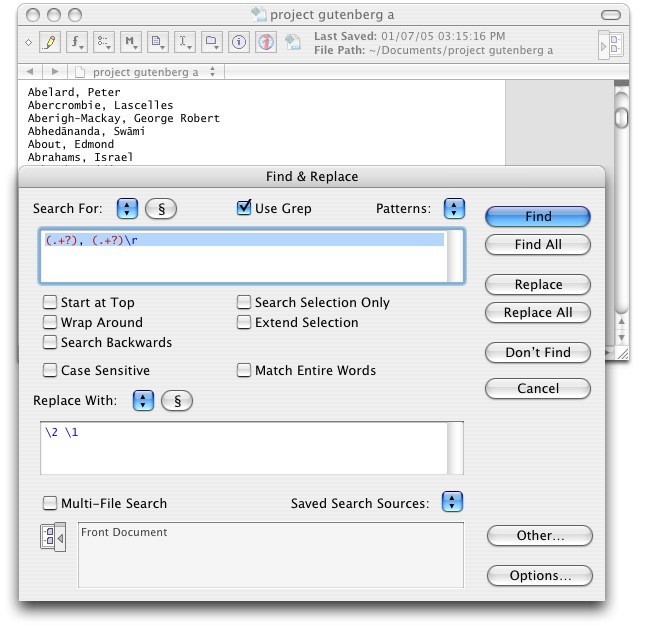
Task: Click the line 'Aberigh-Mackay, George Robert'
Action: 124,118
